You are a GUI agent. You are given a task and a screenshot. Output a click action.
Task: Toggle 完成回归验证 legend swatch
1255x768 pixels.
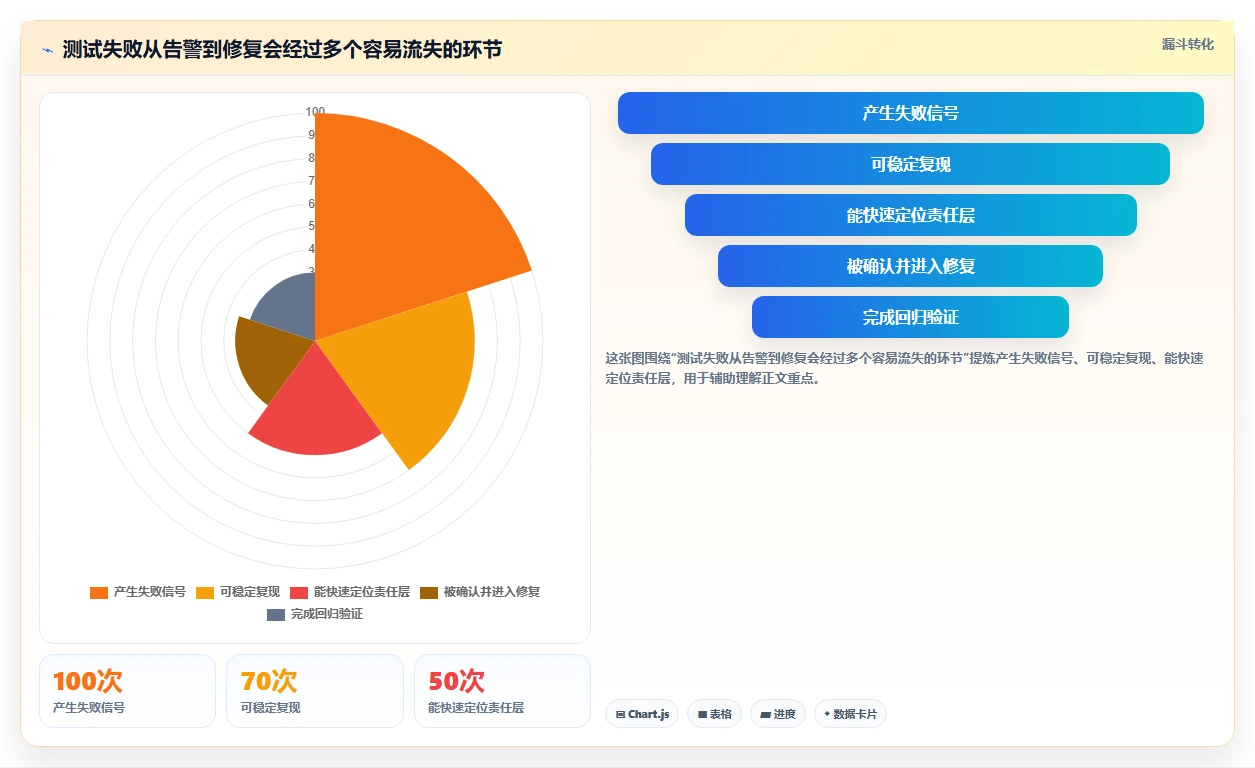[x=276, y=614]
